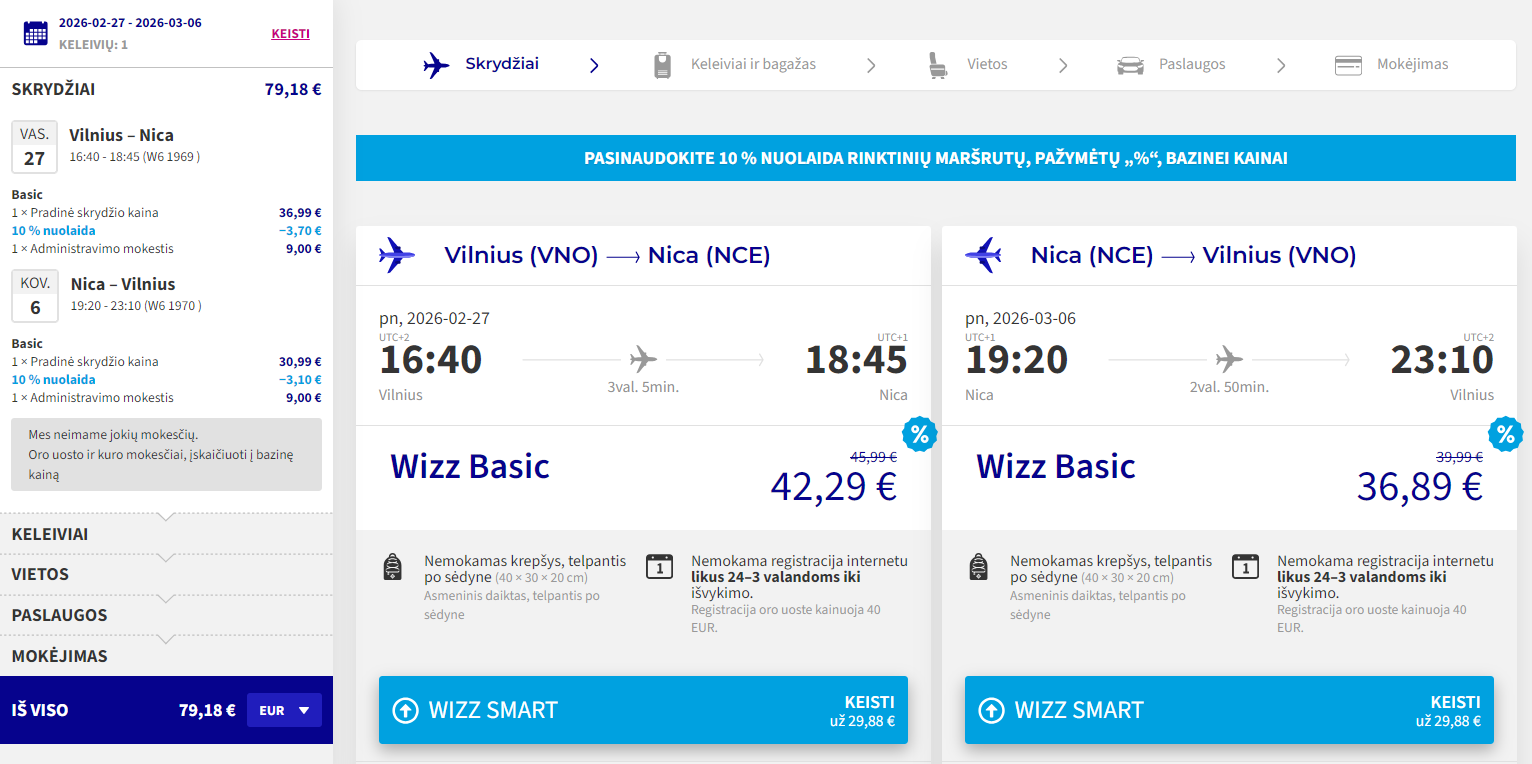Click the car icon next to Paslaugos
This screenshot has width=1532, height=764.
pyautogui.click(x=1130, y=65)
